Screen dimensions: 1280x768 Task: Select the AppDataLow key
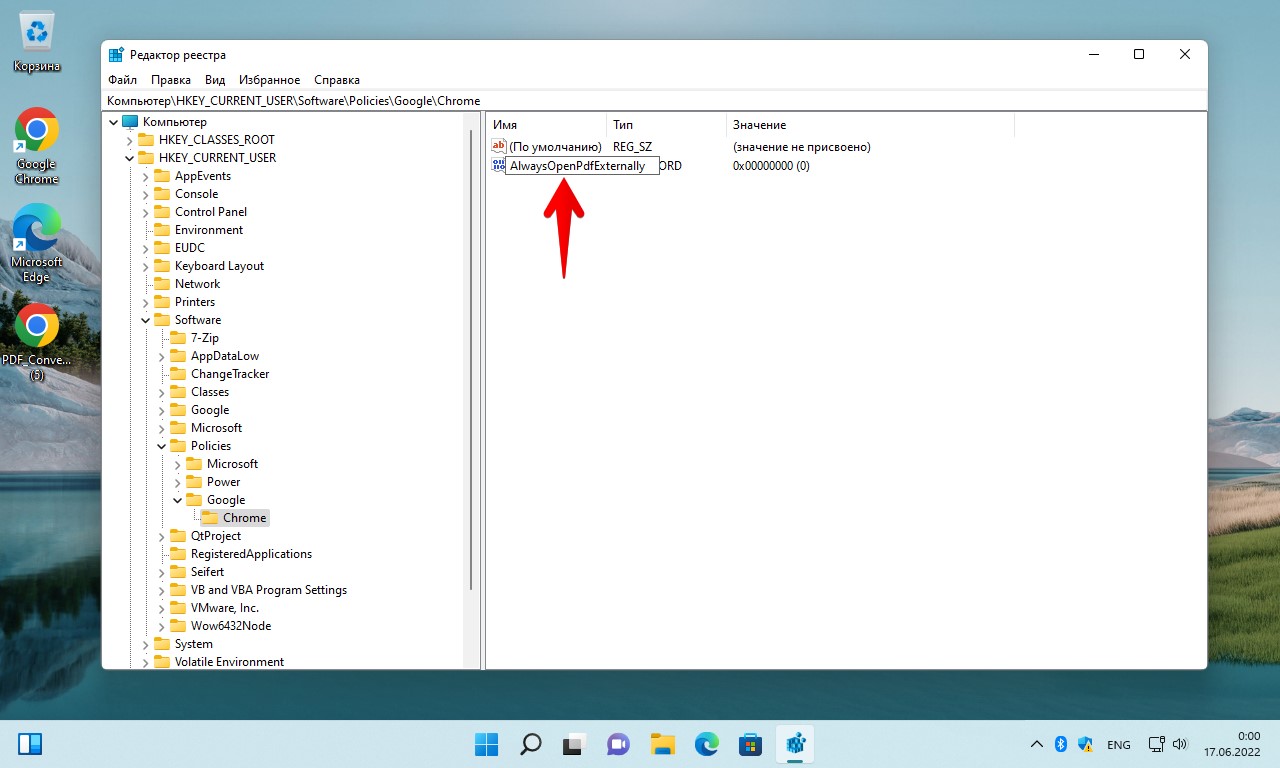[225, 356]
